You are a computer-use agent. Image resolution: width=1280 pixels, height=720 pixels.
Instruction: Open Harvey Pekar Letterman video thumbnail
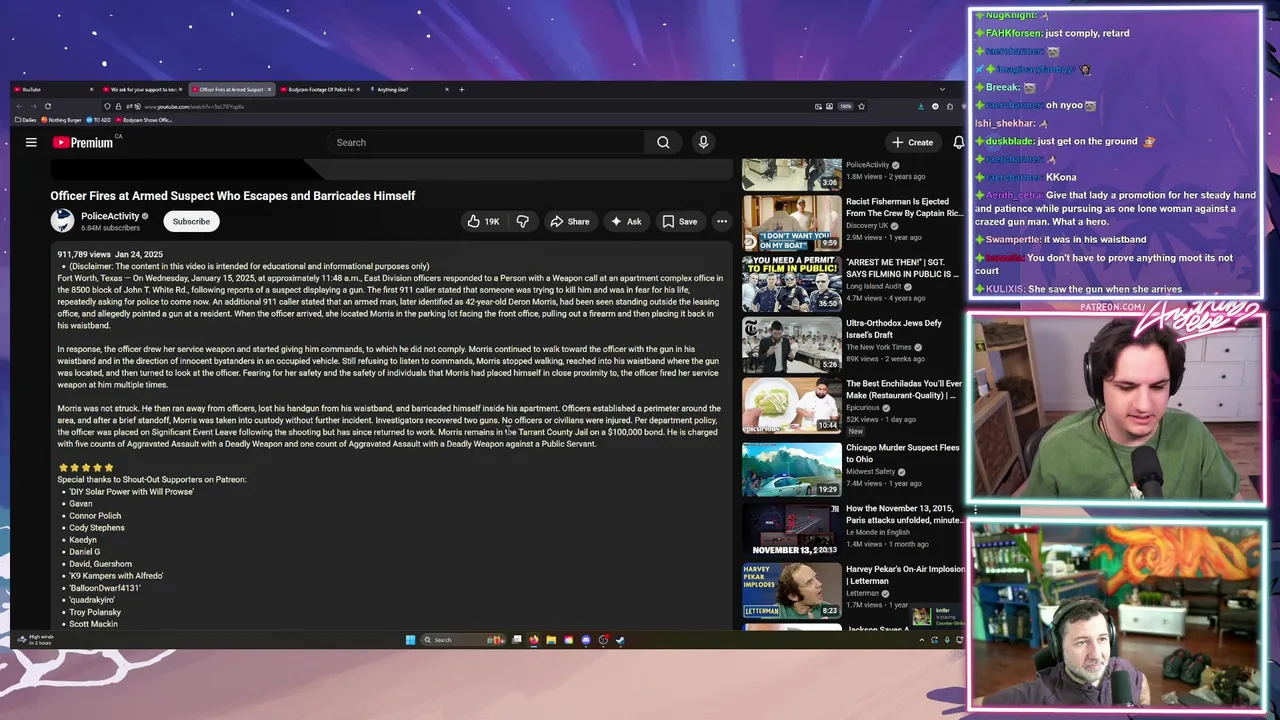point(791,590)
